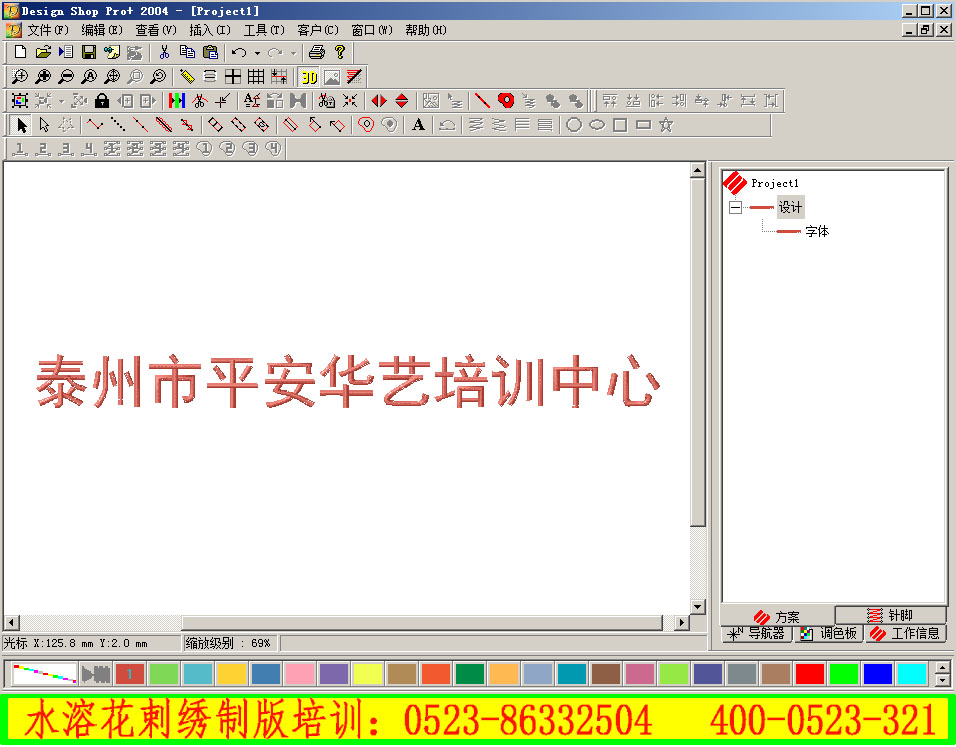Save the project with the diskette icon
Image resolution: width=956 pixels, height=747 pixels.
(x=88, y=52)
